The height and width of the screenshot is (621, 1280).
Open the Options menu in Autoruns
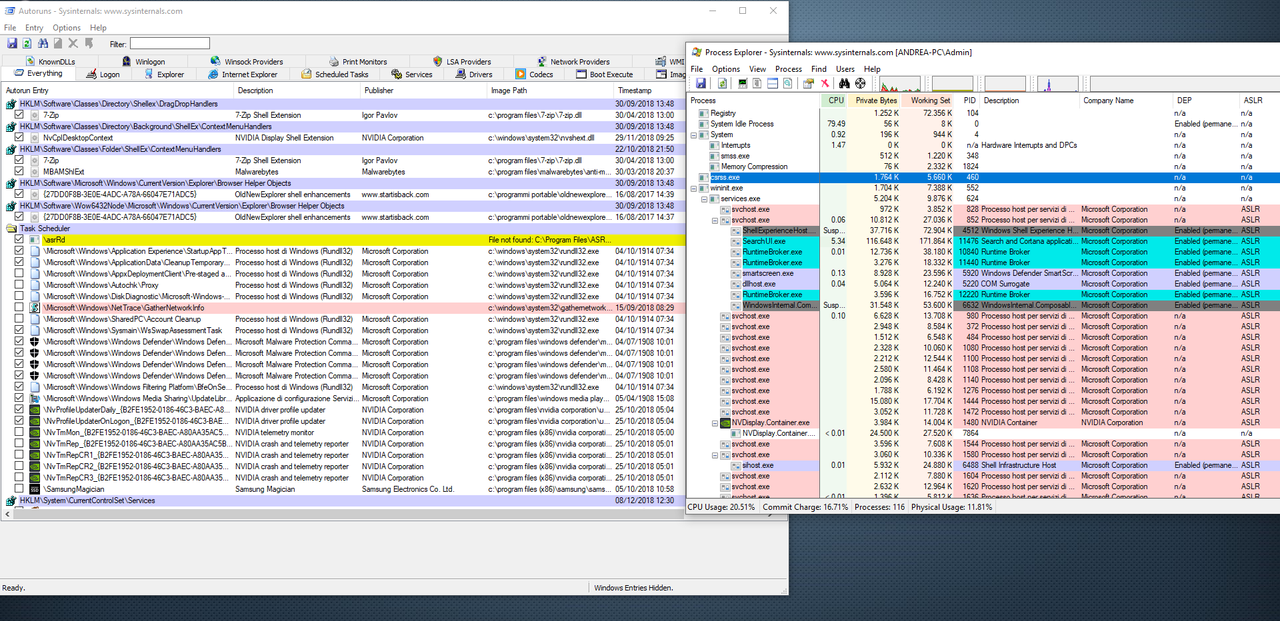pyautogui.click(x=66, y=28)
